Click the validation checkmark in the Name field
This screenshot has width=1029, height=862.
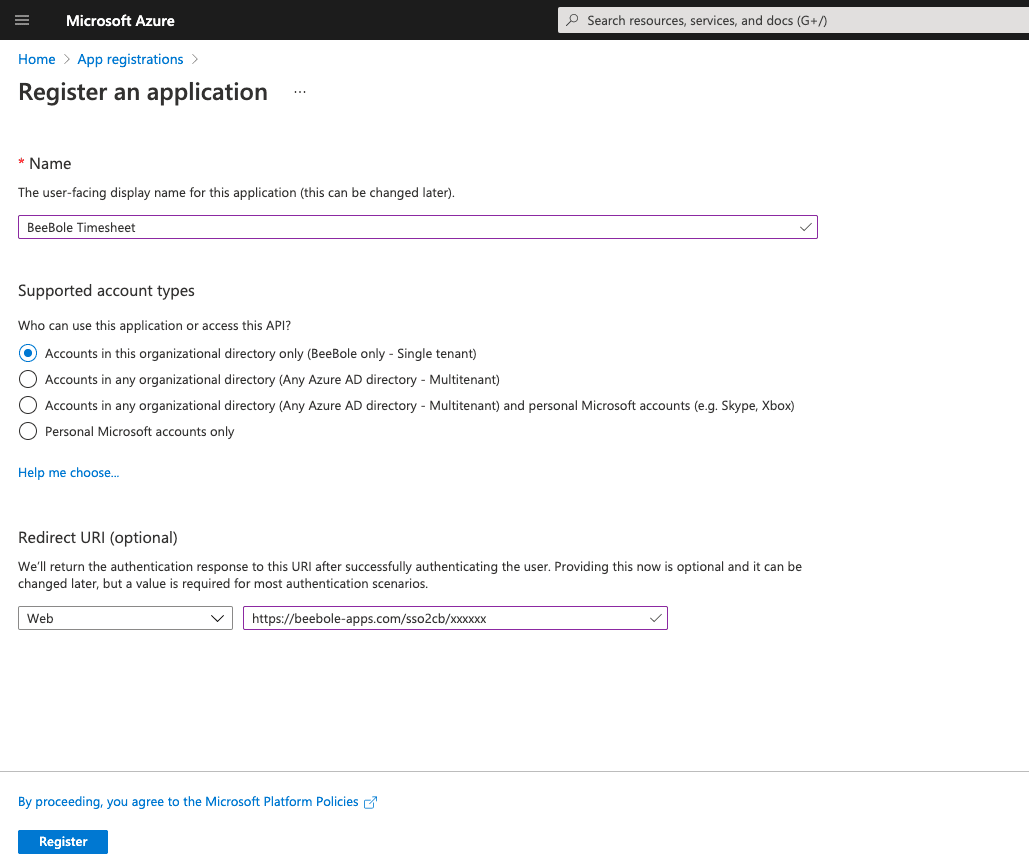click(x=804, y=227)
